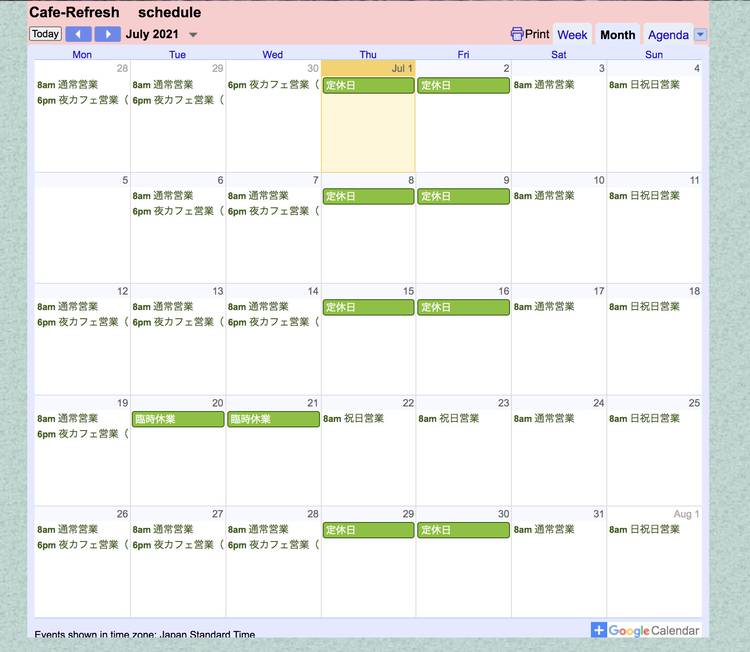Open the July 2021 date picker dropdown
Screen dimensions: 750x652
tap(193, 35)
